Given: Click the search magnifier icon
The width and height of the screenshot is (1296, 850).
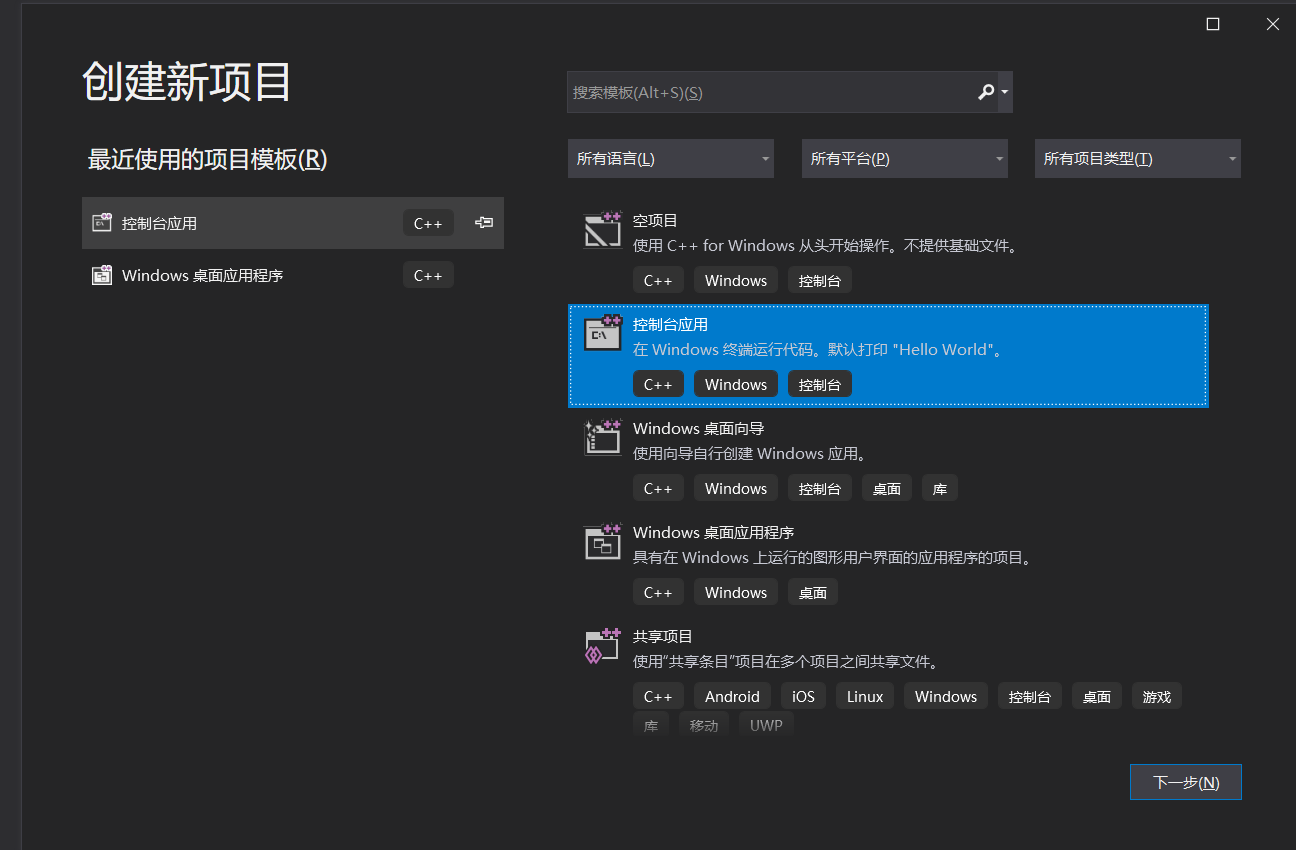Looking at the screenshot, I should point(985,91).
